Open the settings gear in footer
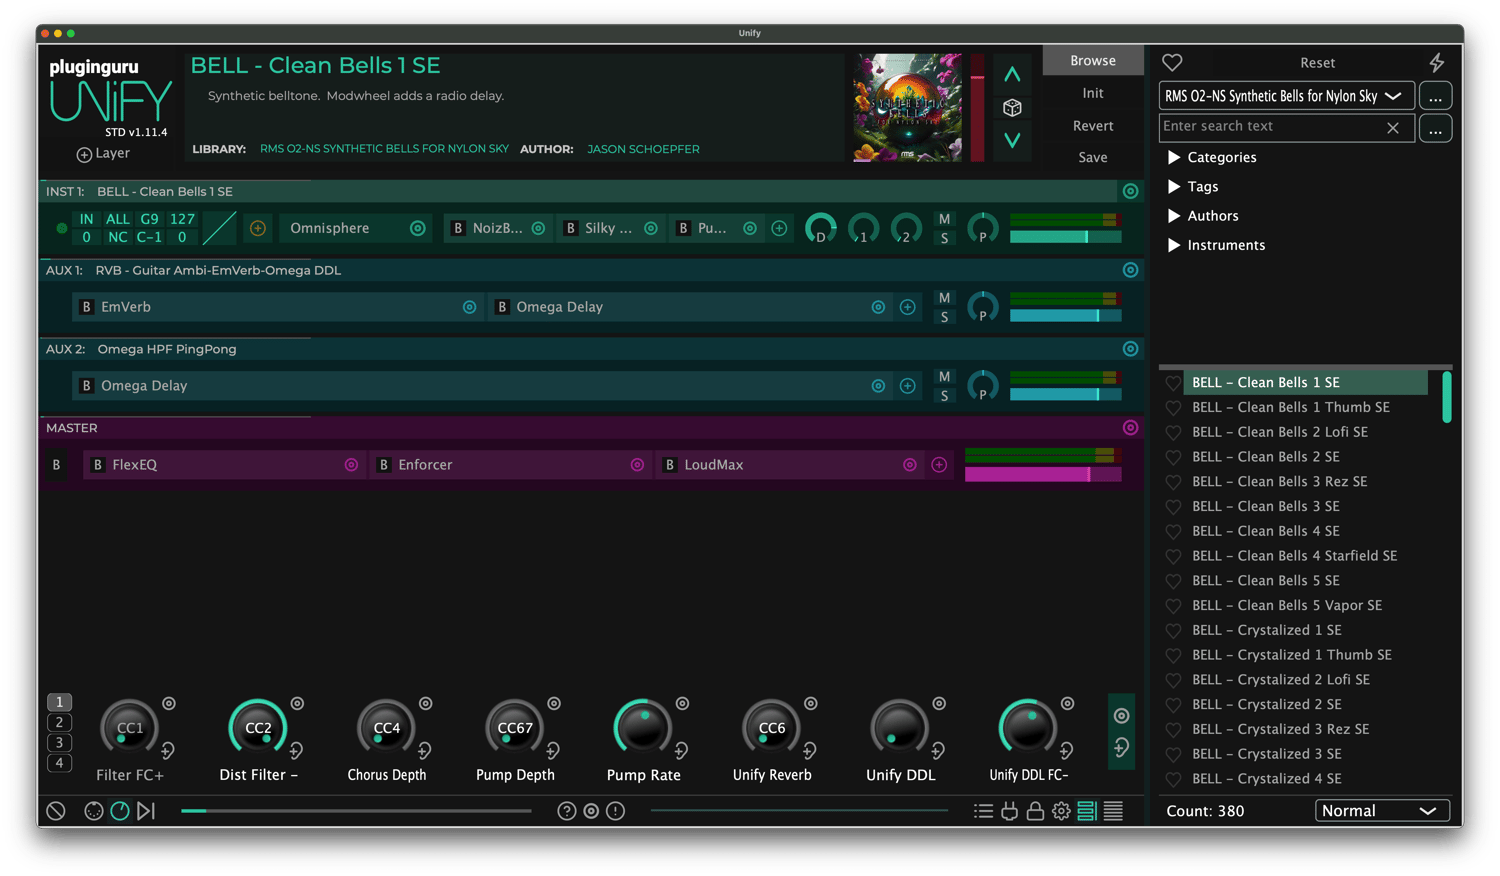This screenshot has height=876, width=1500. click(1061, 811)
